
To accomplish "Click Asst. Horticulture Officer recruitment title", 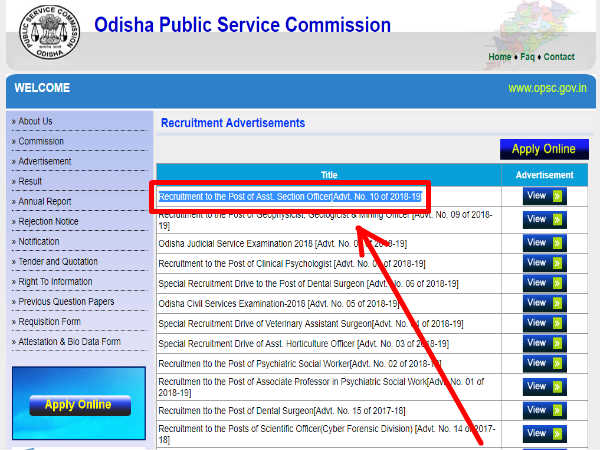I will click(x=303, y=344).
